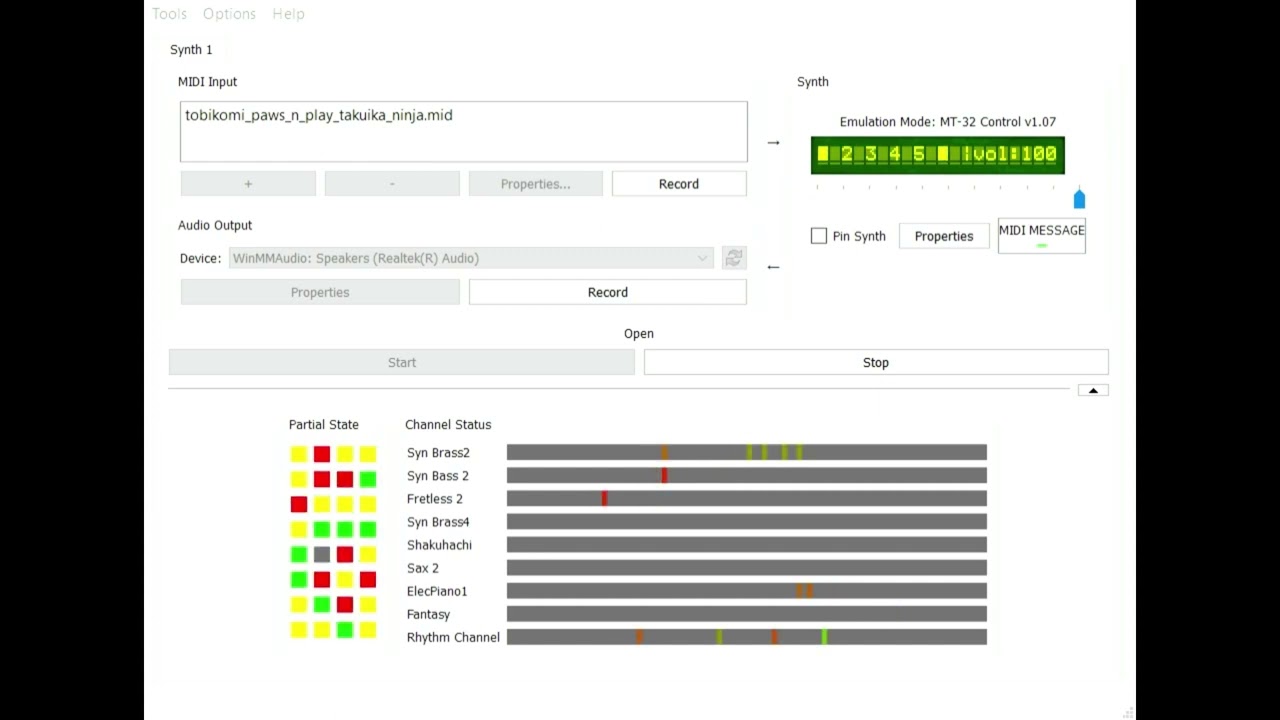Click the MT-32 LCD display
1280x720 pixels.
tap(938, 155)
